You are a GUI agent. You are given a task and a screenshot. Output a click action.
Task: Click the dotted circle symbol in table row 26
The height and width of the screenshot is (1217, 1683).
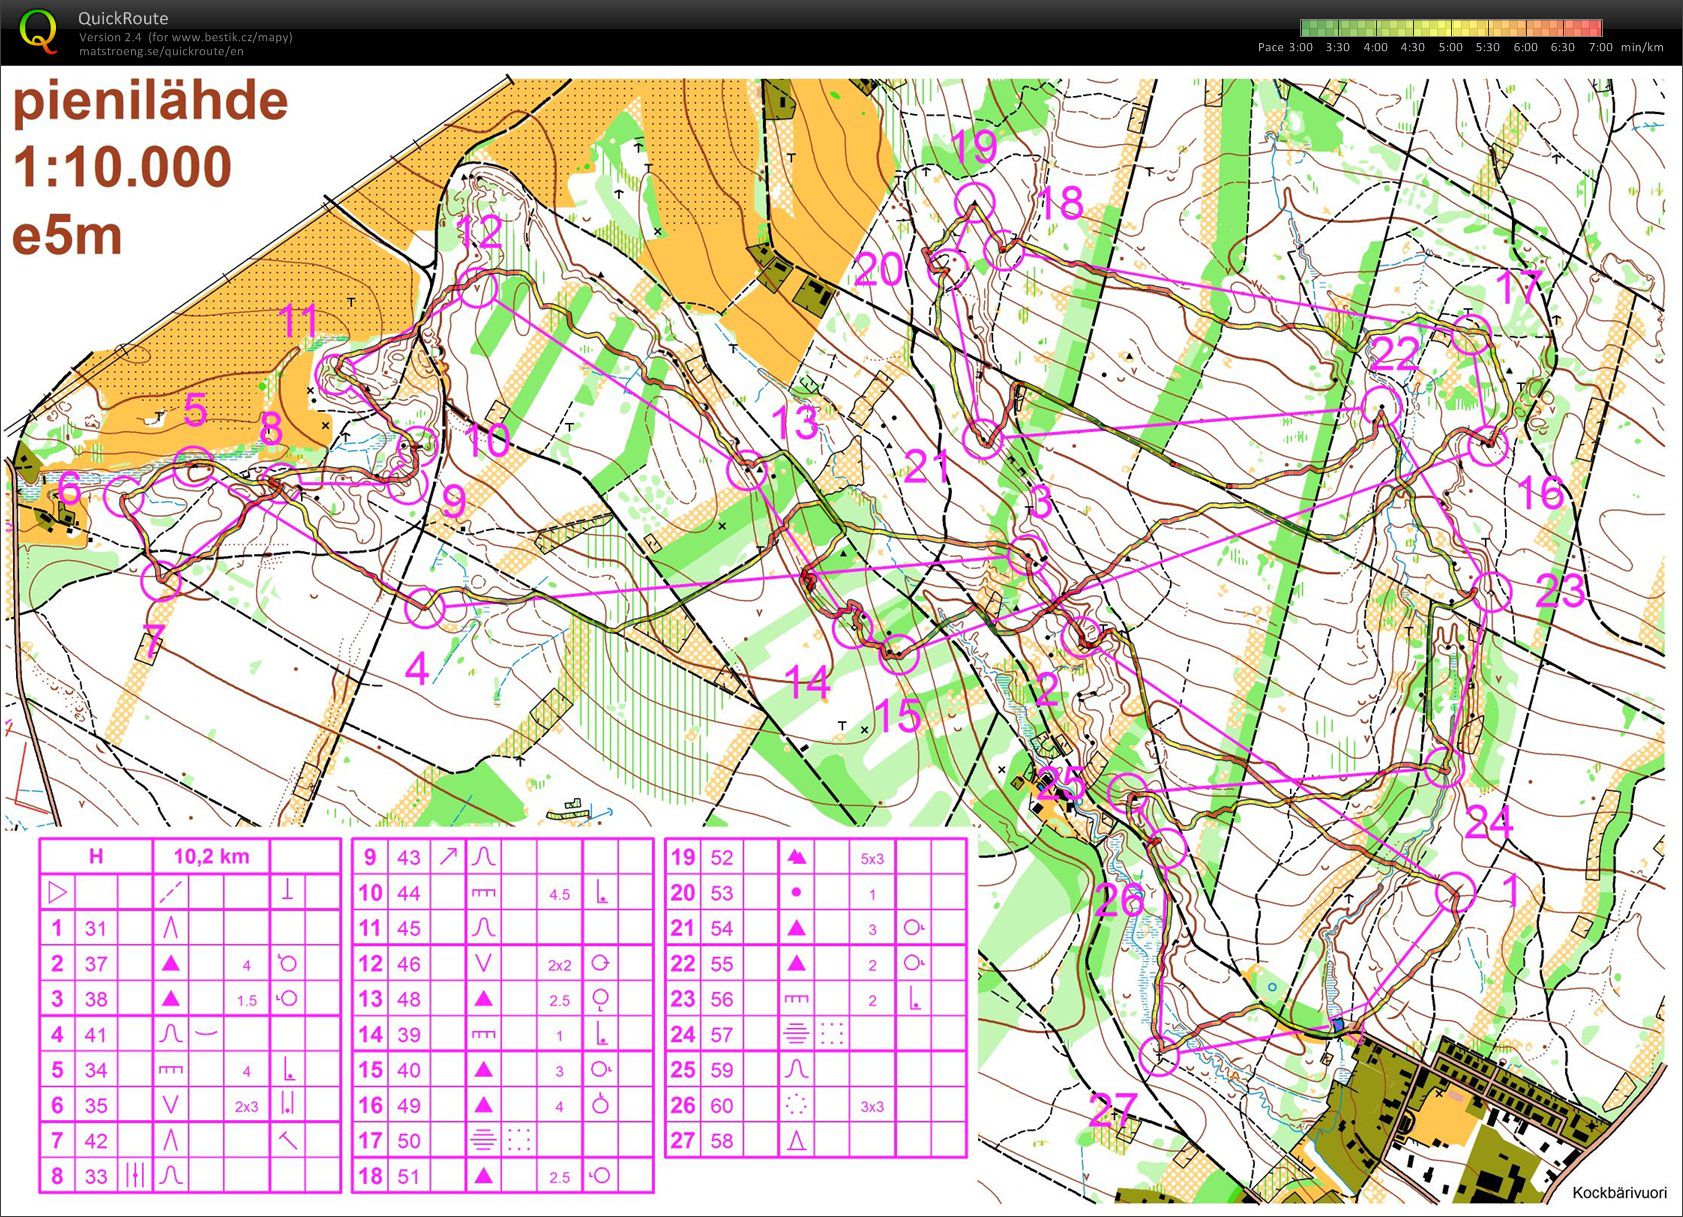point(796,1105)
